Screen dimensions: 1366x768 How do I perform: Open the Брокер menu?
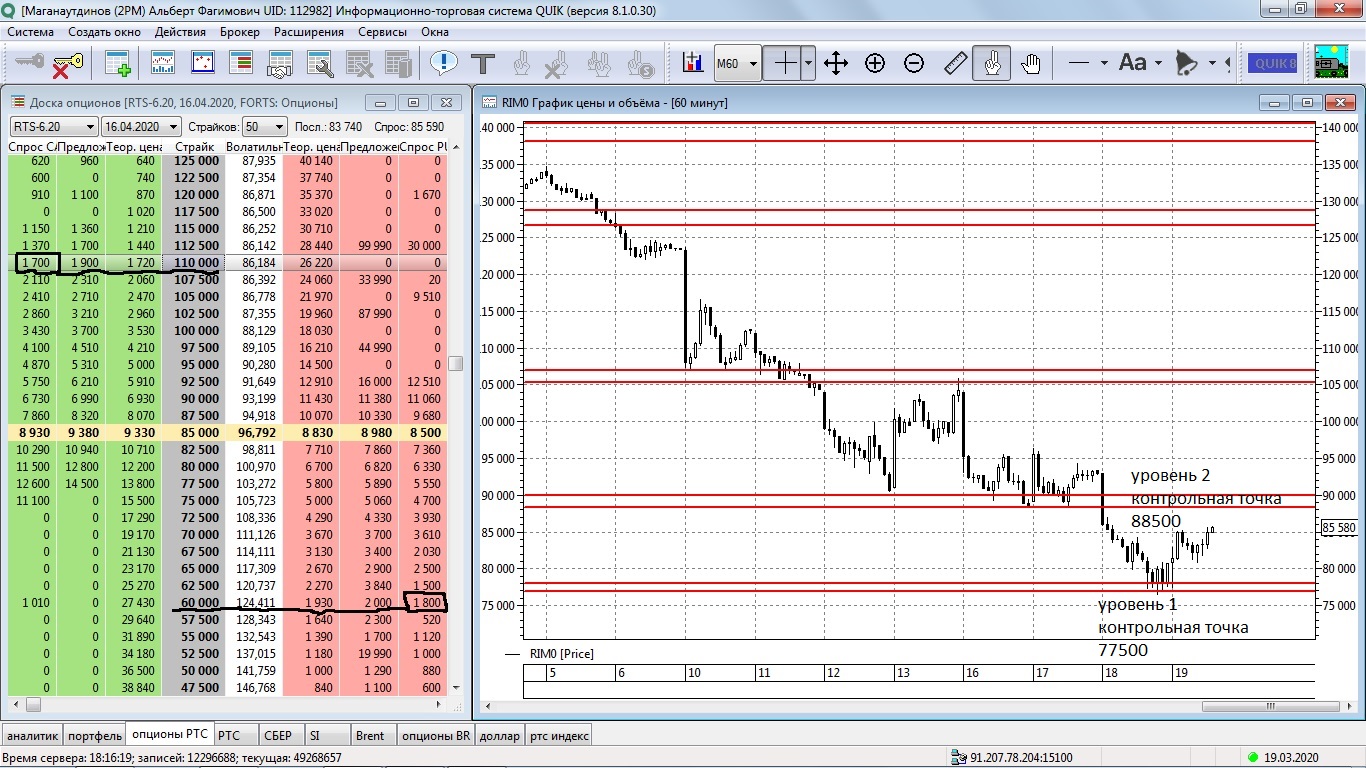point(240,32)
